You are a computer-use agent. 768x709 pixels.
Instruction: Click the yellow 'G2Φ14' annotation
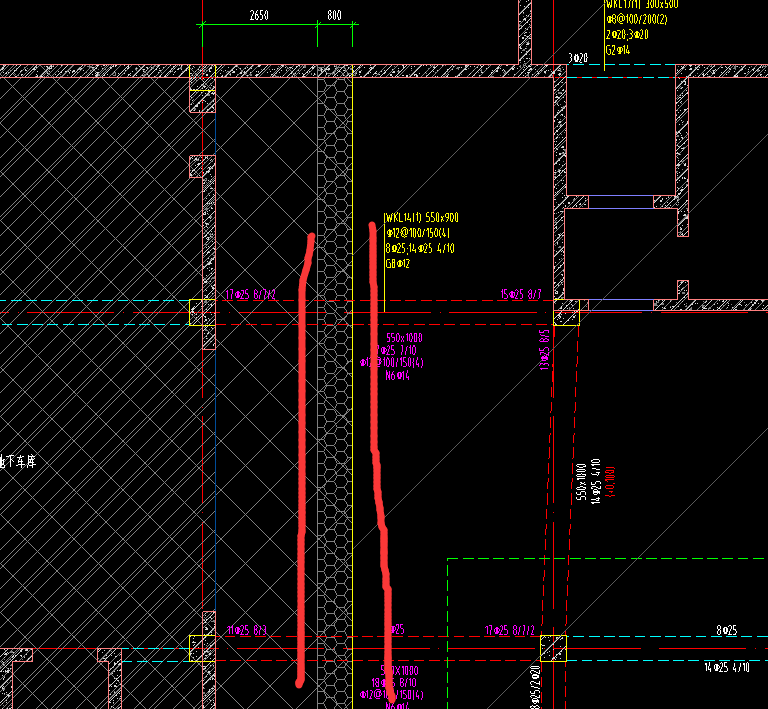(618, 50)
